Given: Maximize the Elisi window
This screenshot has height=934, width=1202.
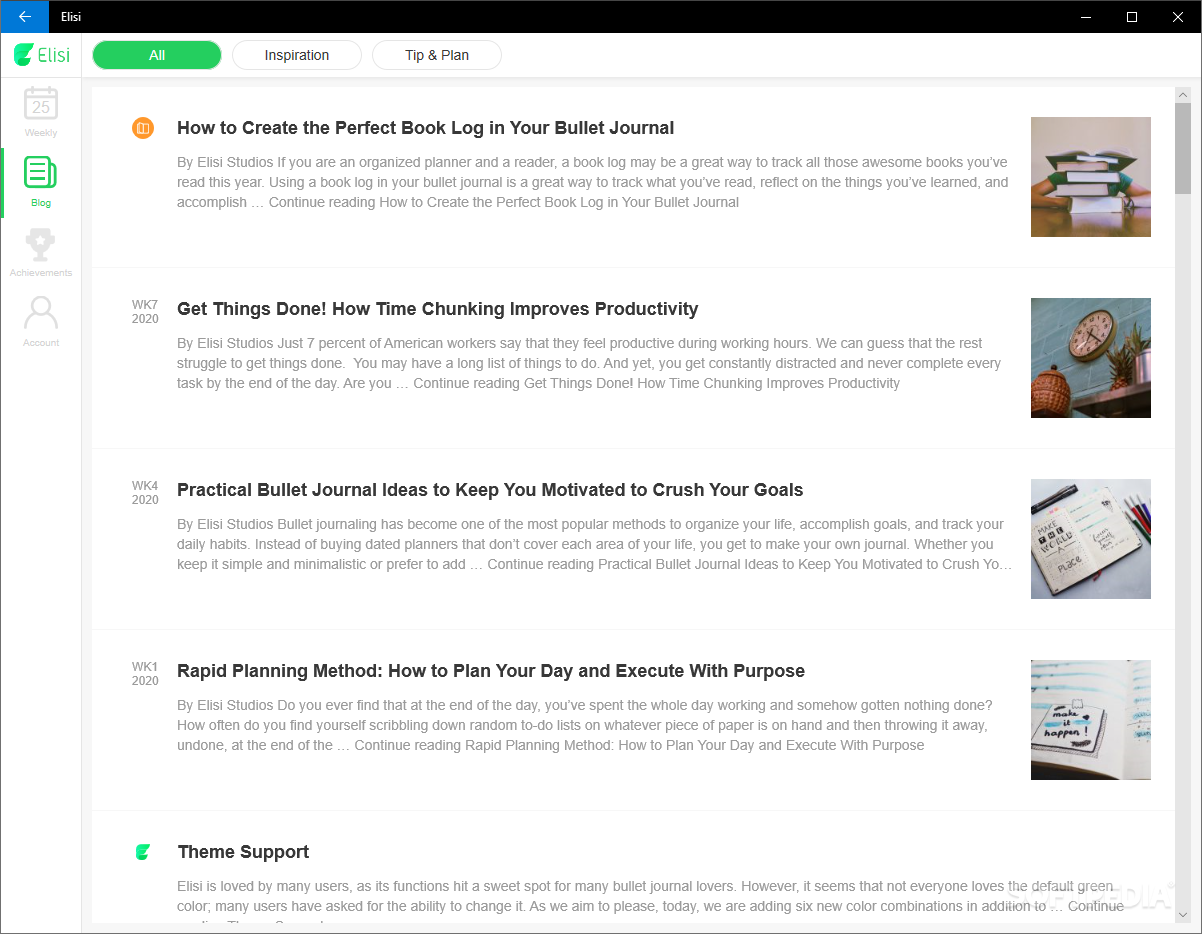Looking at the screenshot, I should (x=1132, y=17).
